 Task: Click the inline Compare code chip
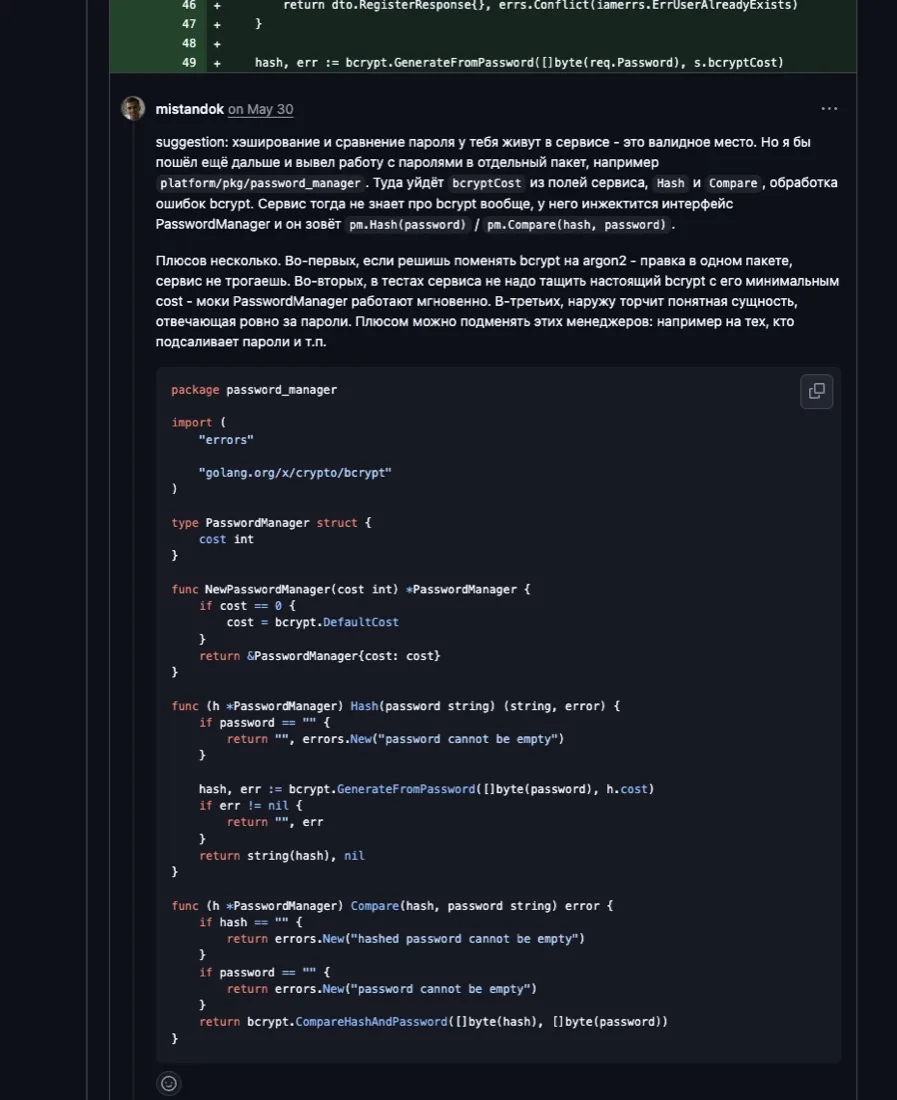(x=733, y=183)
